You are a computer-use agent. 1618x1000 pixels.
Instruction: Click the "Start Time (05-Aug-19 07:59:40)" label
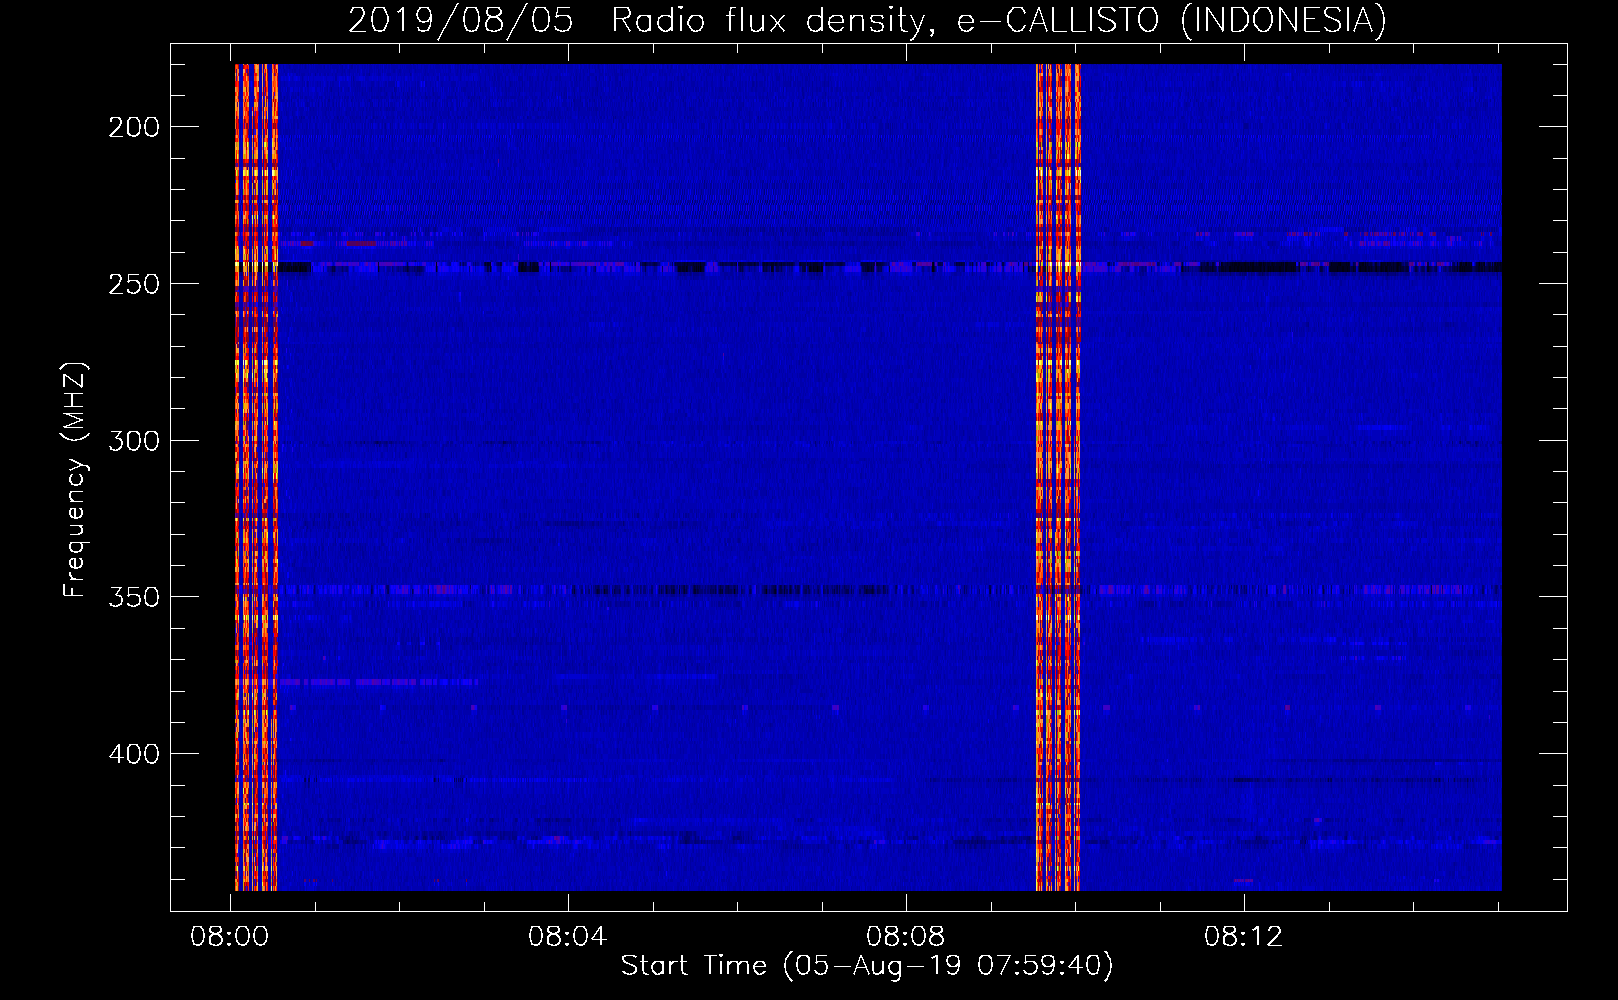click(866, 965)
